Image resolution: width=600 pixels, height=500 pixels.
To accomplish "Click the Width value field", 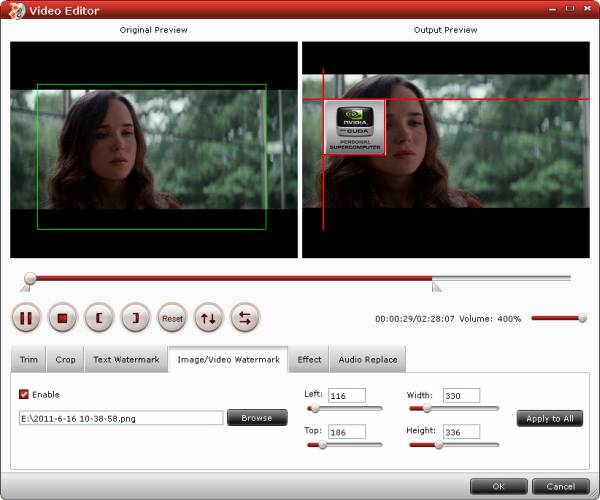I will point(461,396).
